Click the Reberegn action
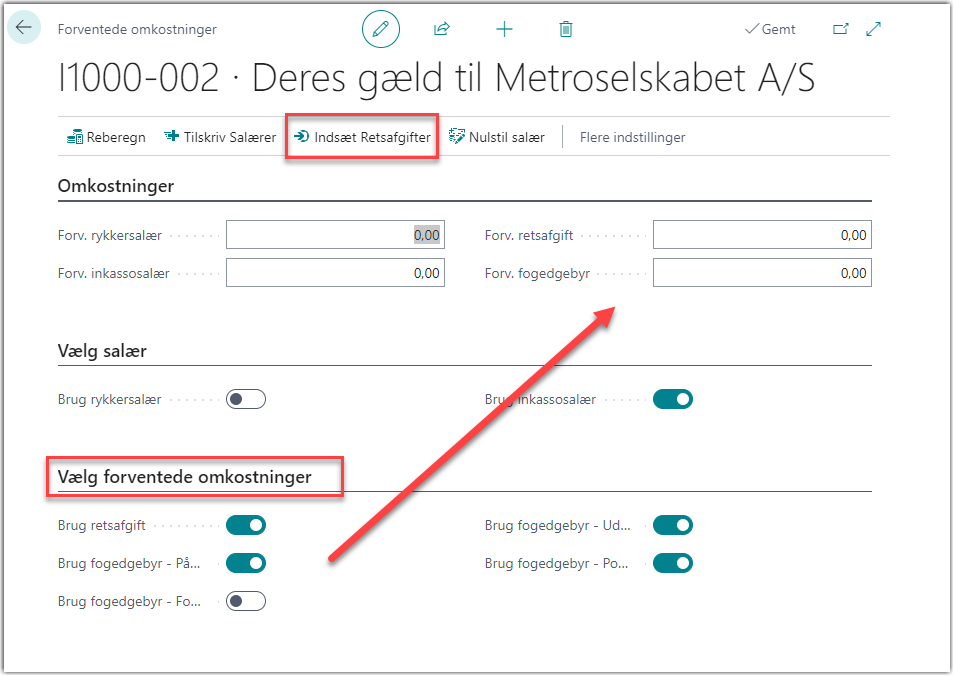The height and width of the screenshot is (676, 954). pos(106,137)
